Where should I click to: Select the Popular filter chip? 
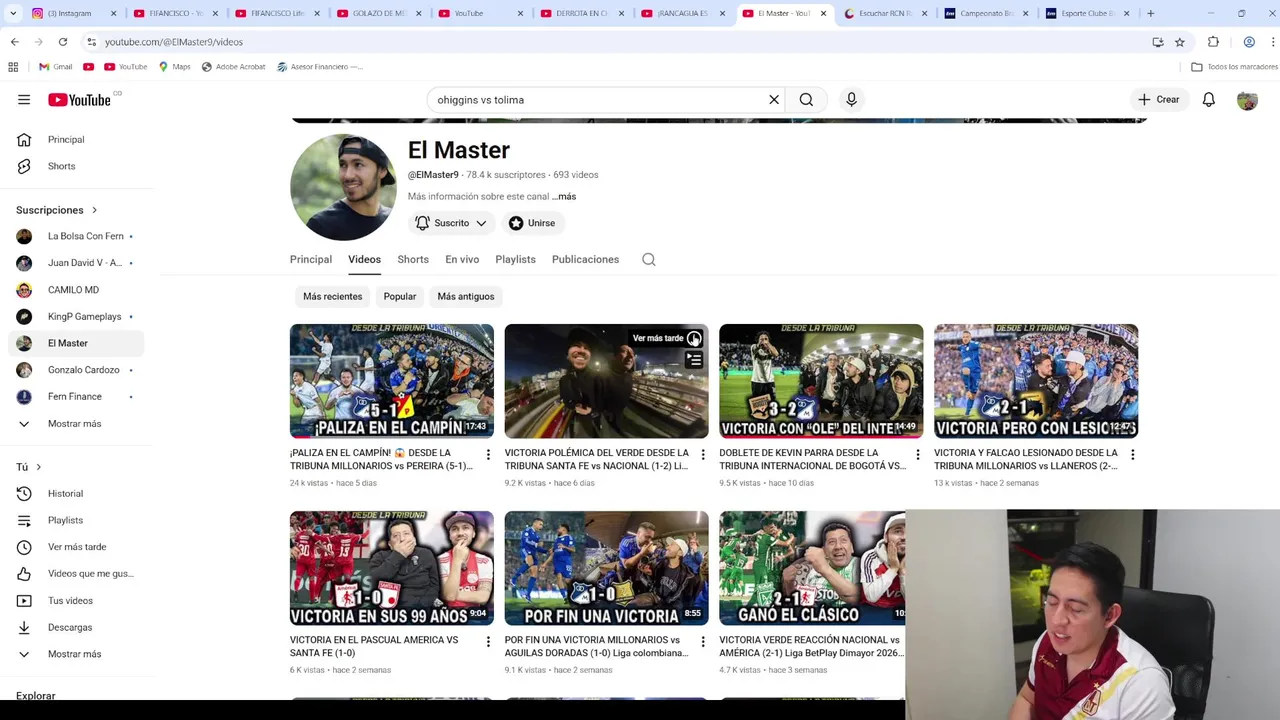399,297
